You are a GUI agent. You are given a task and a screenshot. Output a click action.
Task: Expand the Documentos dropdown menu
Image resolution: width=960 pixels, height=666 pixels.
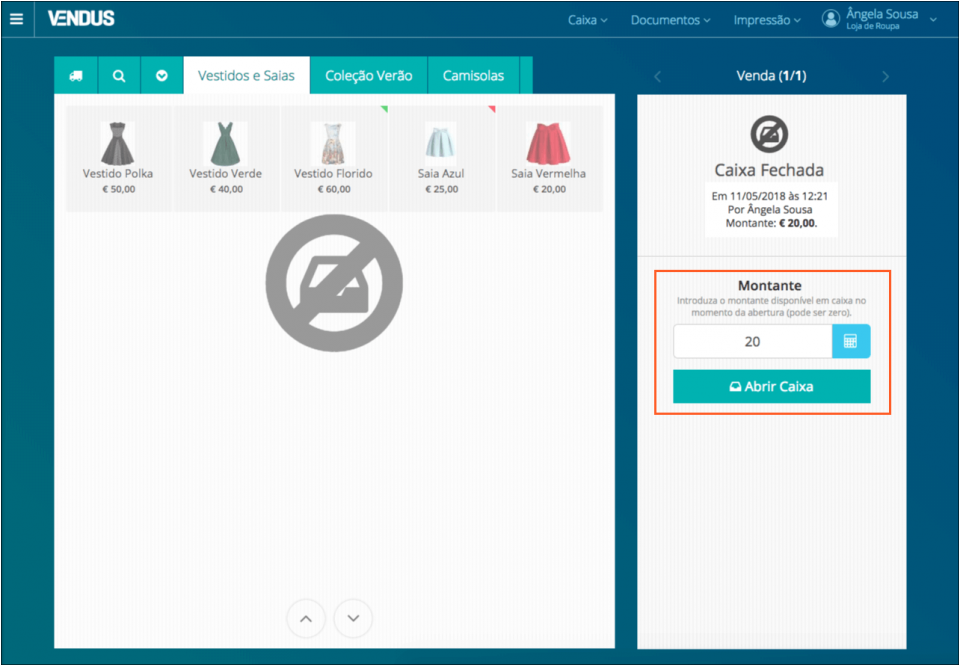click(670, 20)
